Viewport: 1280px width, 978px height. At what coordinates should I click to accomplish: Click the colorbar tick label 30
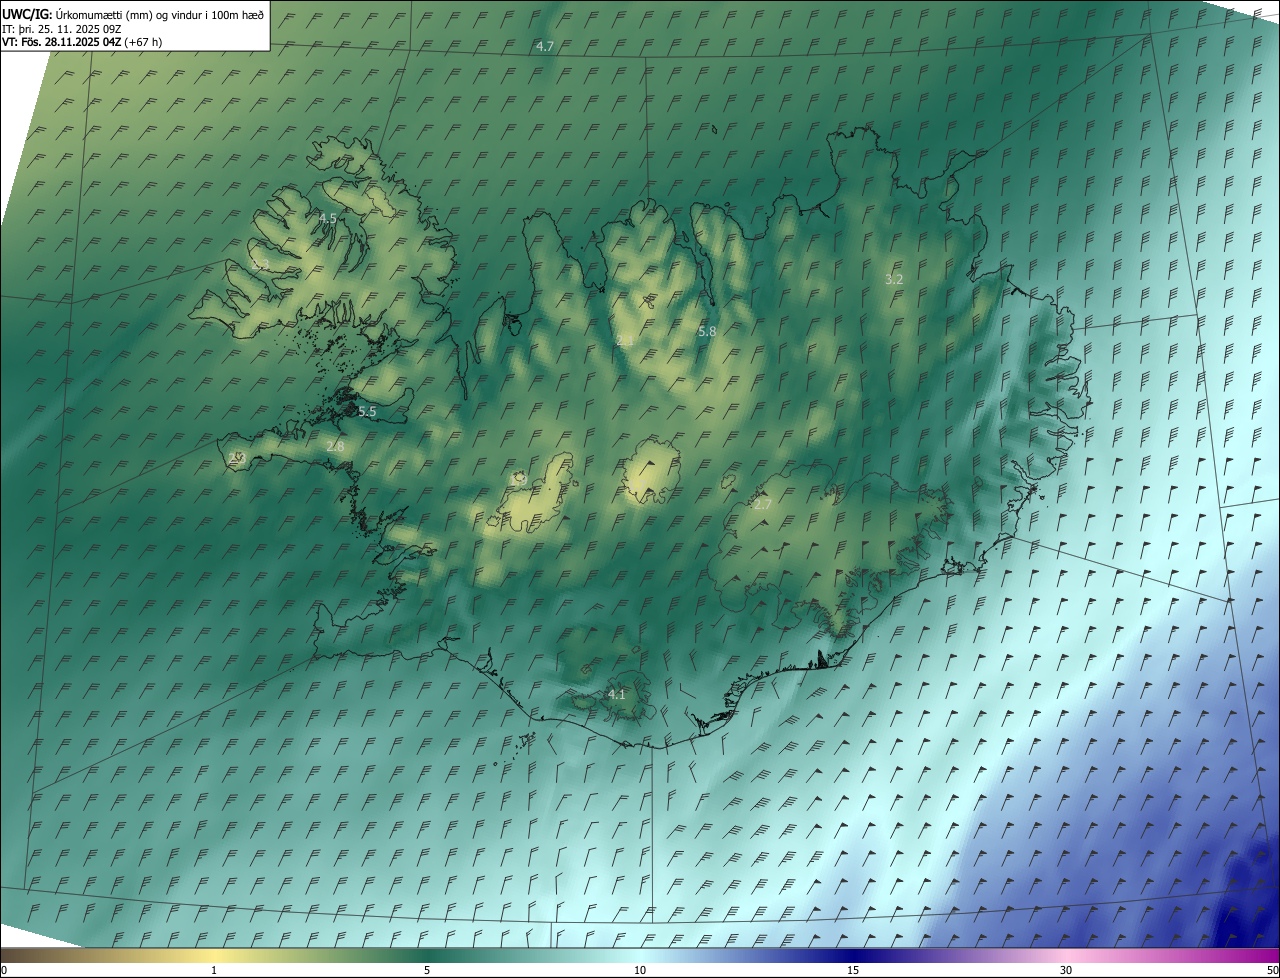click(x=1066, y=970)
